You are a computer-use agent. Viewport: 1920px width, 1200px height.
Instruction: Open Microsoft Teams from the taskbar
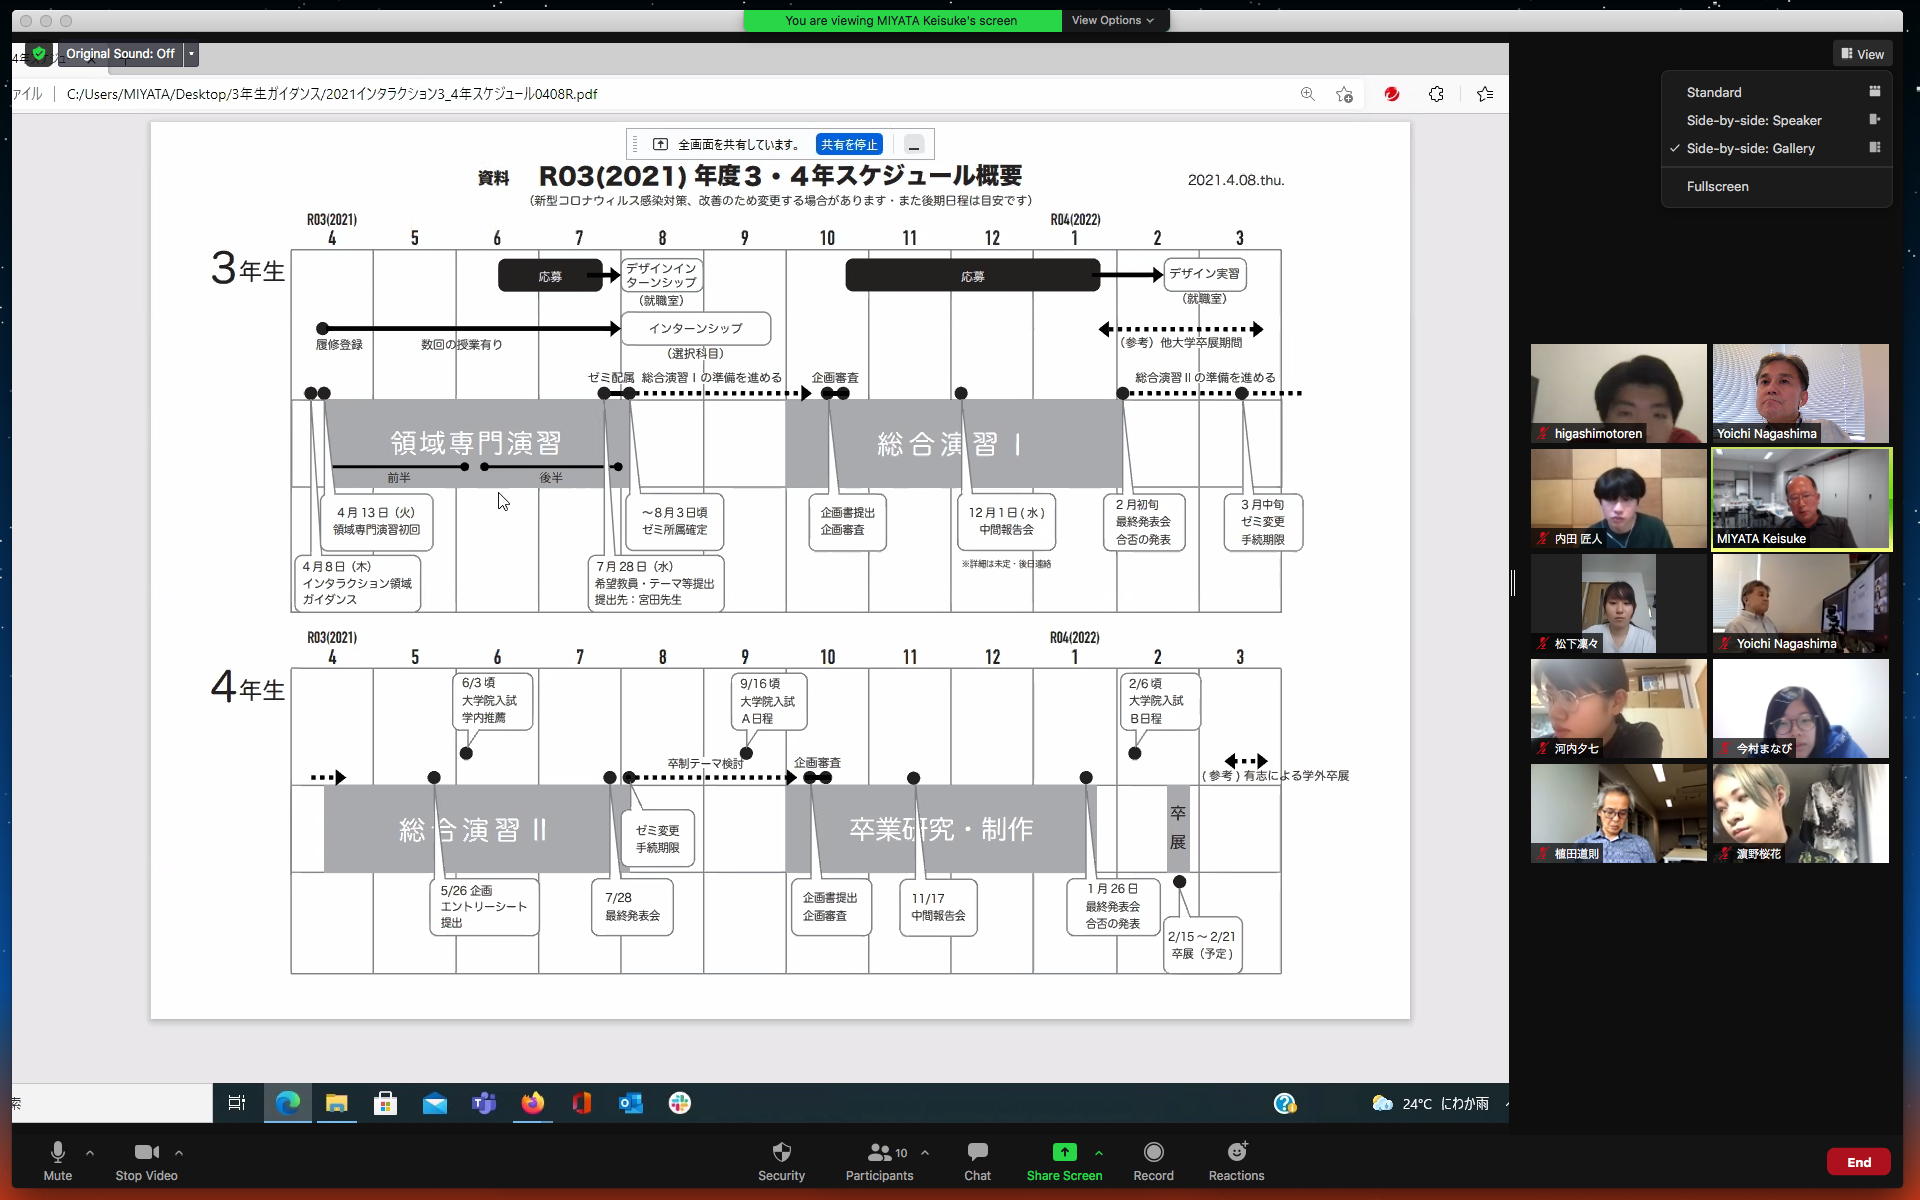484,1103
